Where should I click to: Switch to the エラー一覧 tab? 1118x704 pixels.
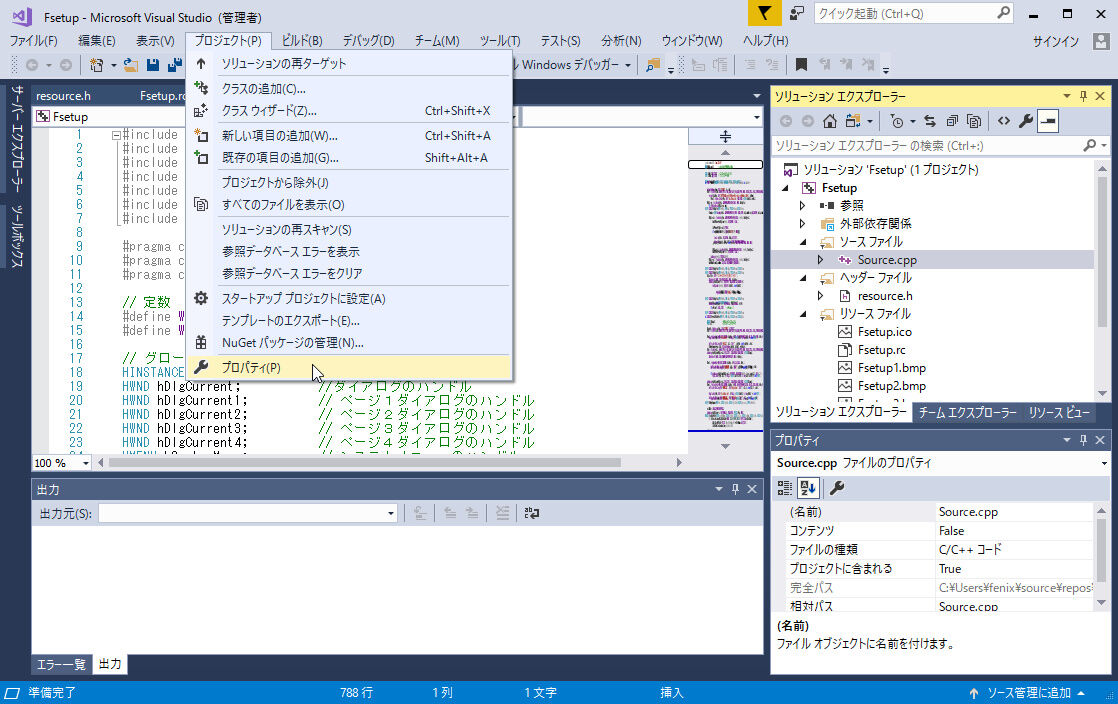[61, 664]
